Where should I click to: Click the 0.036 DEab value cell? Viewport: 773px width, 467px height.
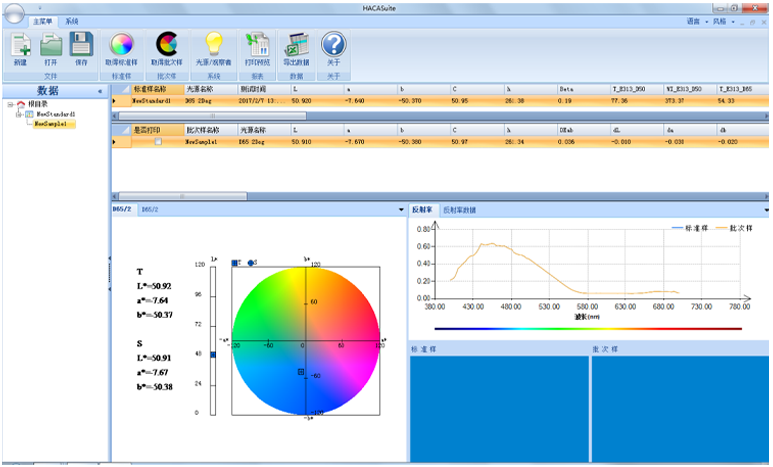coord(584,142)
